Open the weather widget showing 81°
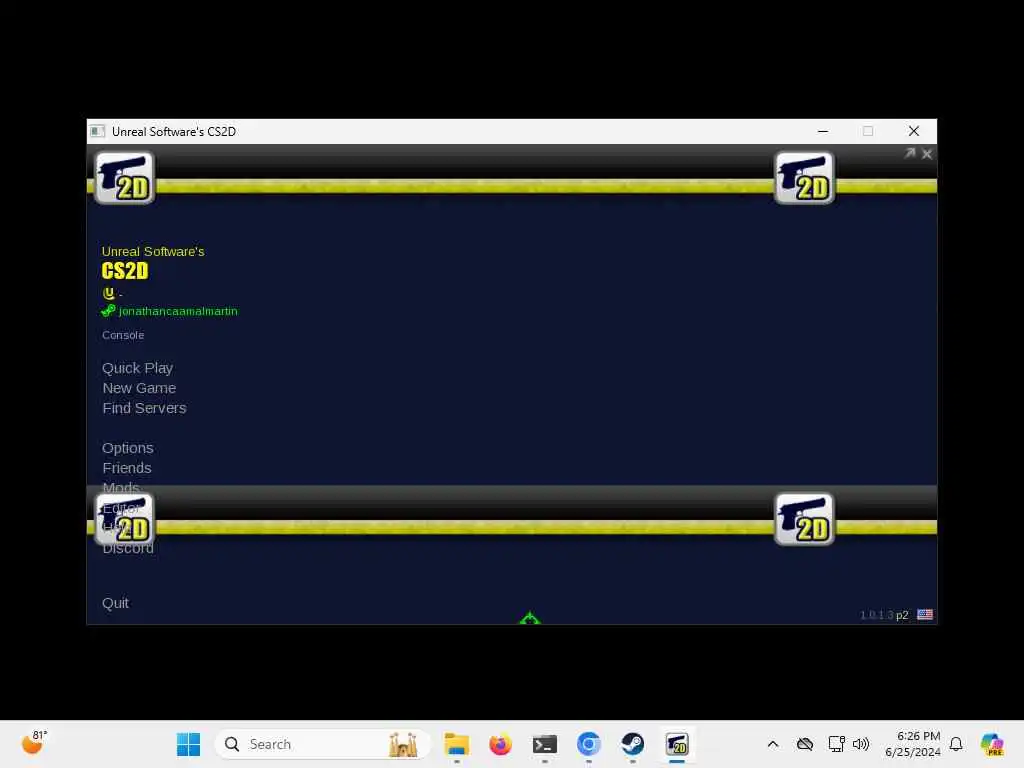The image size is (1024, 768). pyautogui.click(x=34, y=743)
